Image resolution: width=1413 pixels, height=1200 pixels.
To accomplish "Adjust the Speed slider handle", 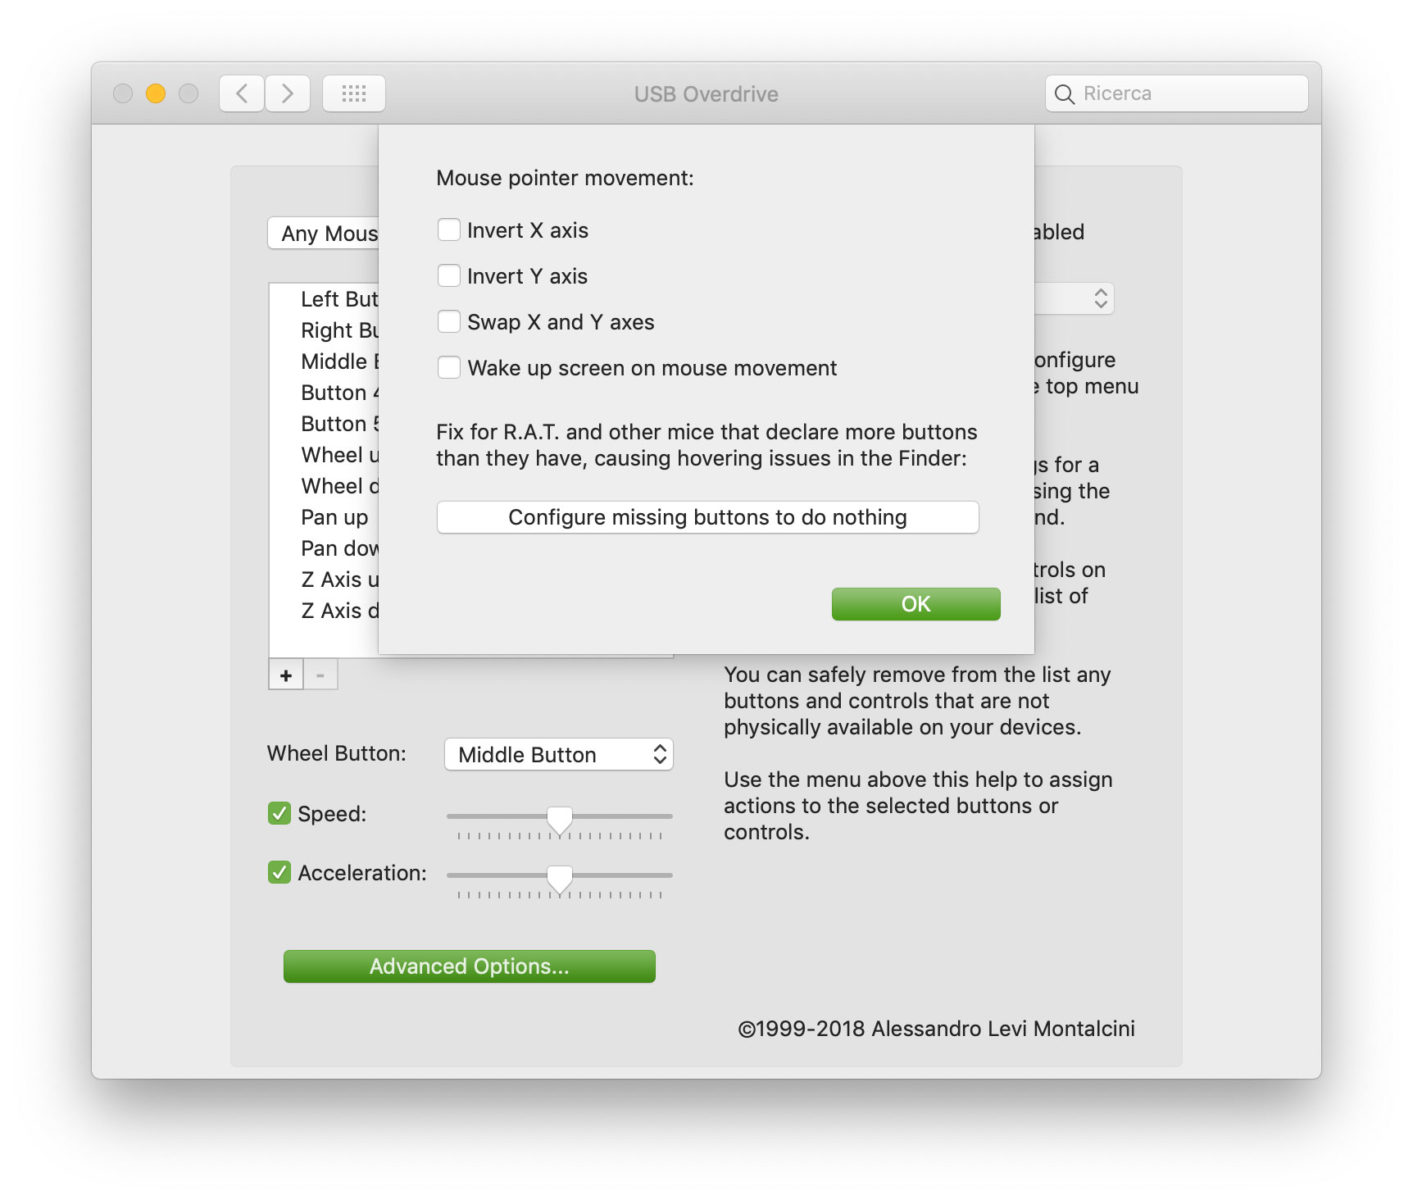I will pyautogui.click(x=560, y=821).
